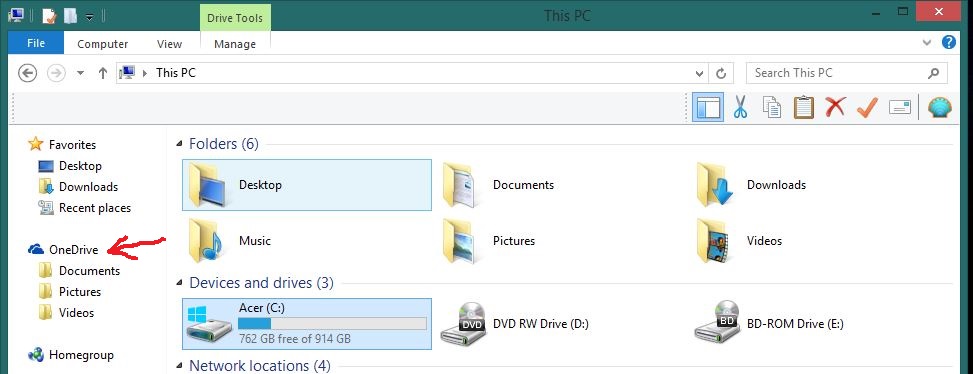Click This PC in the address bar

(176, 73)
